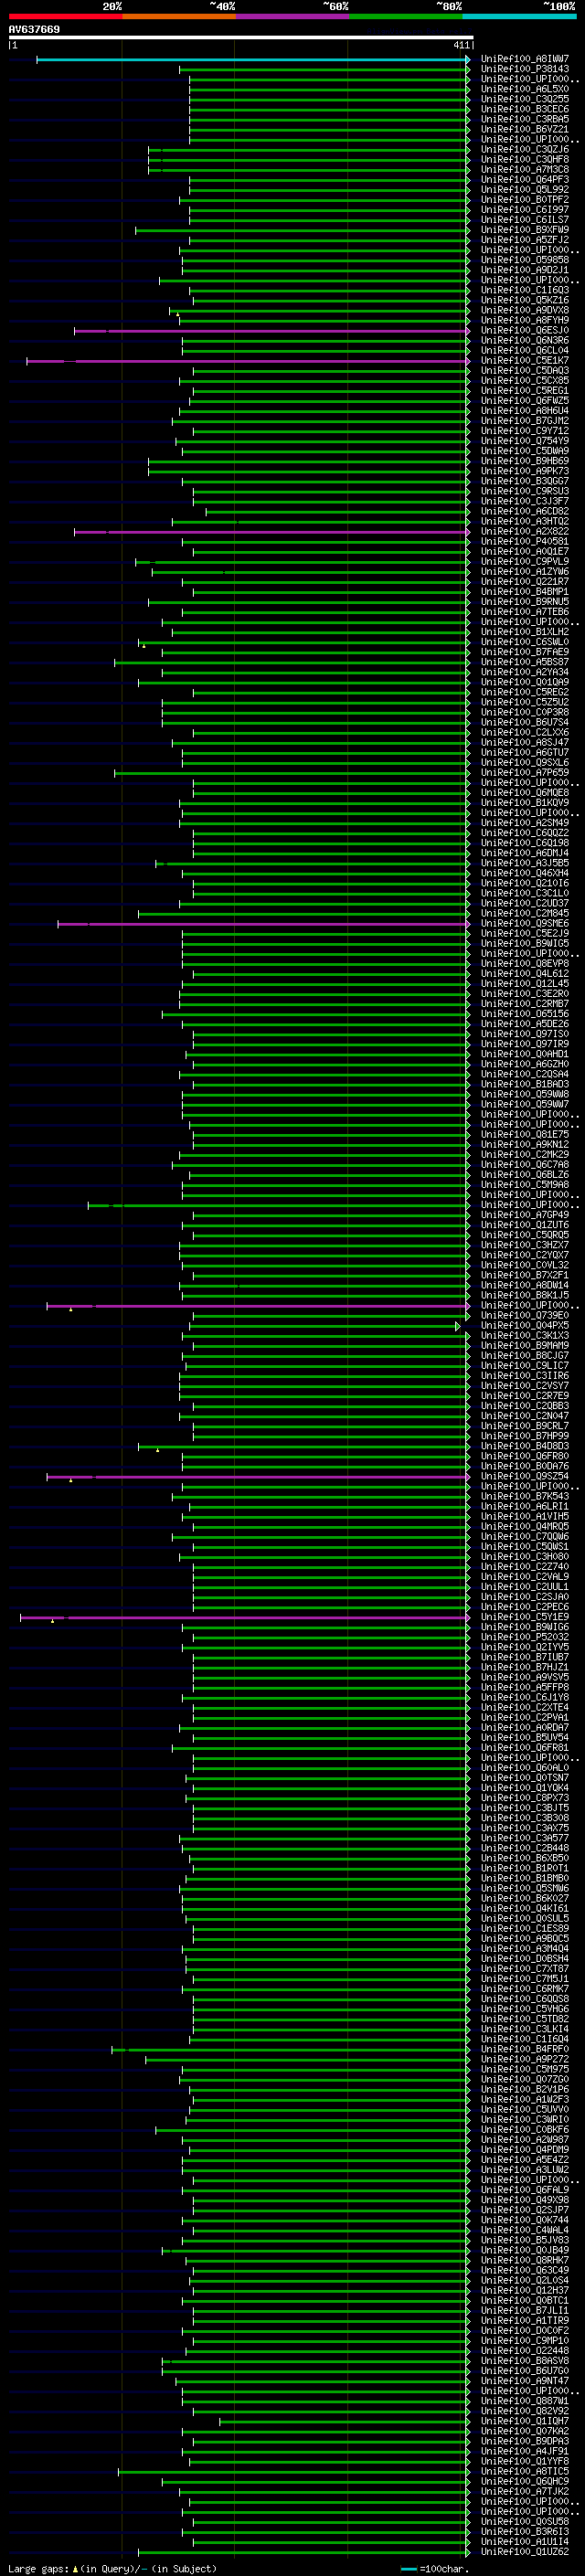
Task: Click the UniRef100_Q64PF3 label
Action: tap(525, 180)
